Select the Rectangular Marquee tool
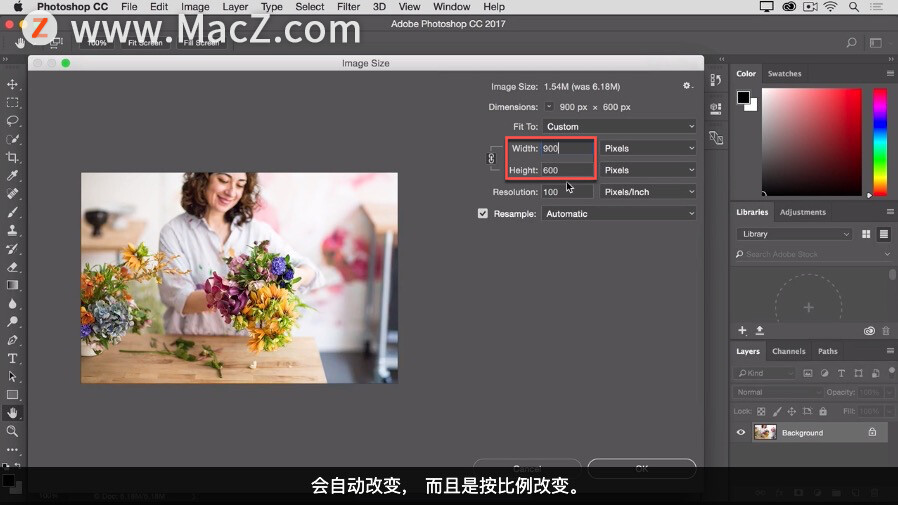Image resolution: width=898 pixels, height=505 pixels. point(12,102)
